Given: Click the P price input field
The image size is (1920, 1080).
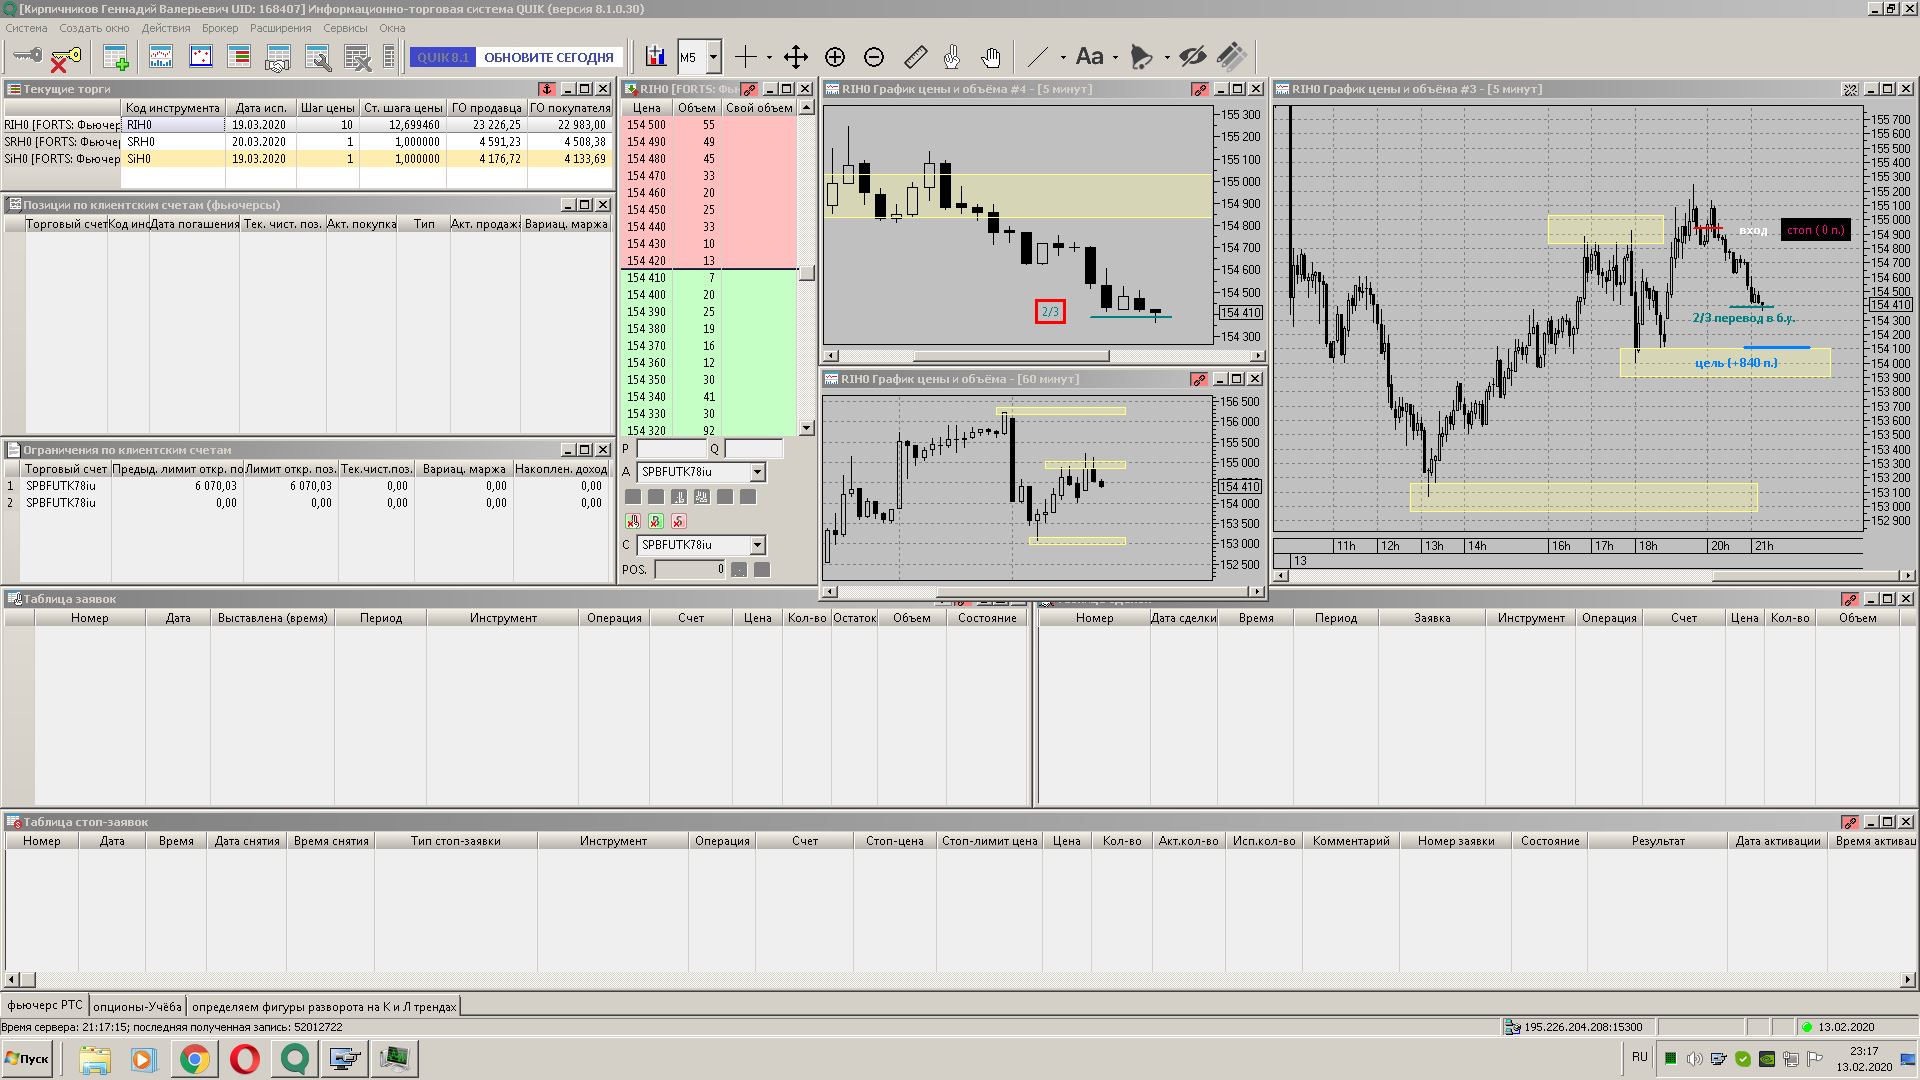Looking at the screenshot, I should [x=671, y=449].
